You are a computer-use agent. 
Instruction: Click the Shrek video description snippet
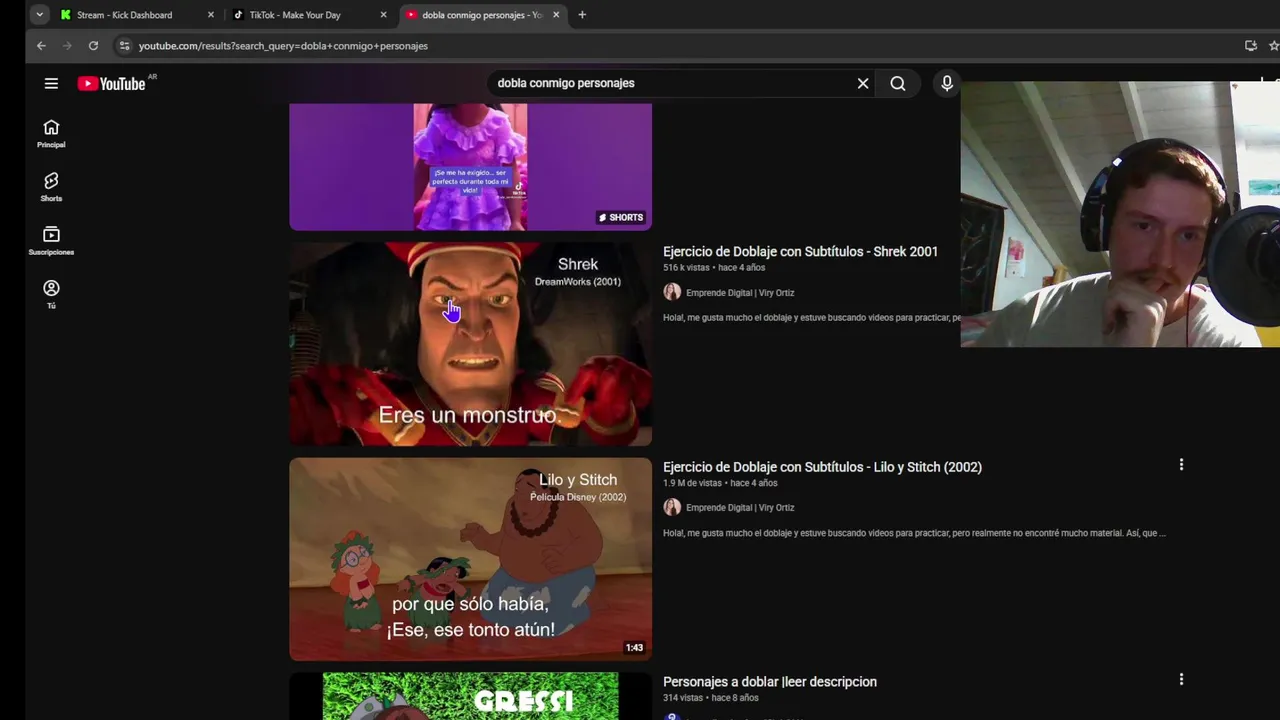click(x=812, y=318)
